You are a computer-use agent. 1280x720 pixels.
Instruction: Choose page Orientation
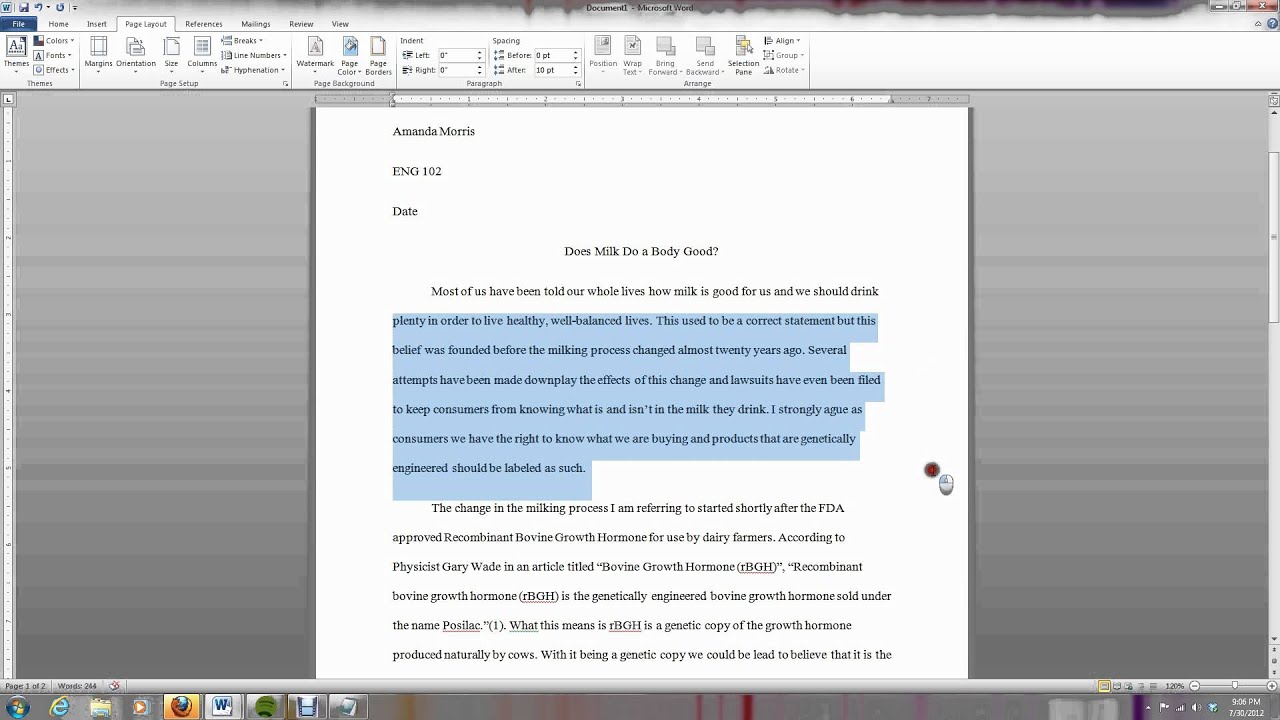pyautogui.click(x=136, y=54)
